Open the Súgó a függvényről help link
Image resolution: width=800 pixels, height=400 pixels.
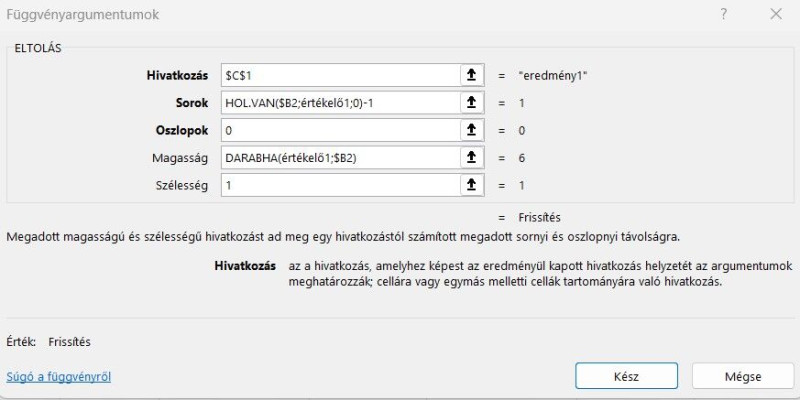point(59,377)
